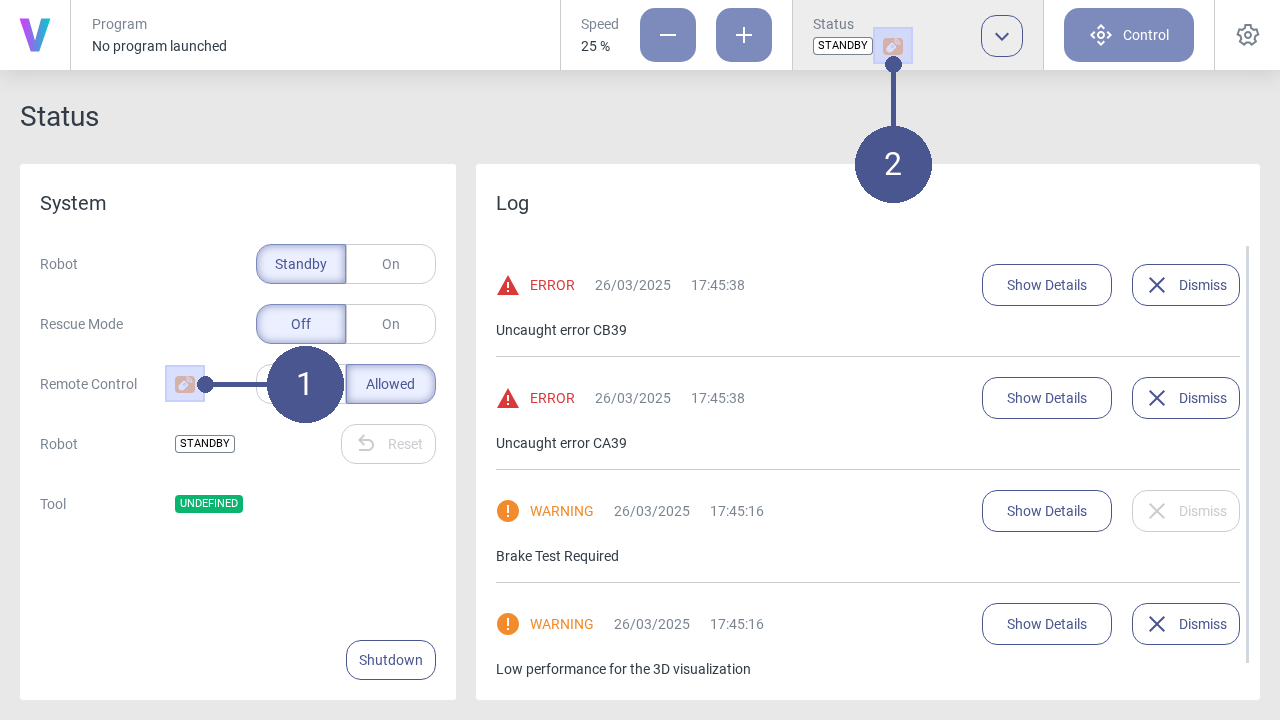The height and width of the screenshot is (720, 1280).
Task: Open settings gear icon
Action: (x=1247, y=35)
